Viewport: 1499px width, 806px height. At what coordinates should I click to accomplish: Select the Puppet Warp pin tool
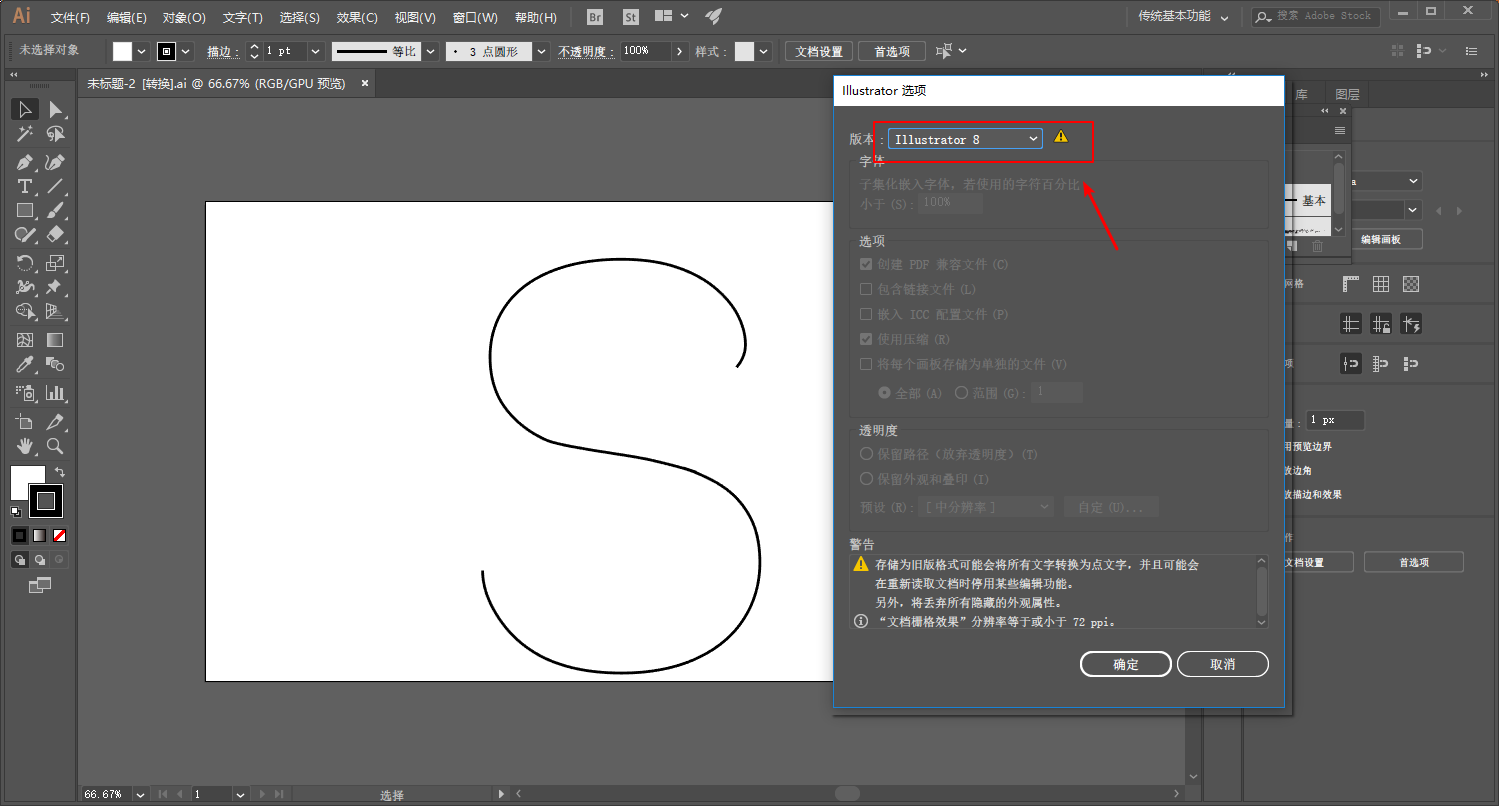point(55,287)
